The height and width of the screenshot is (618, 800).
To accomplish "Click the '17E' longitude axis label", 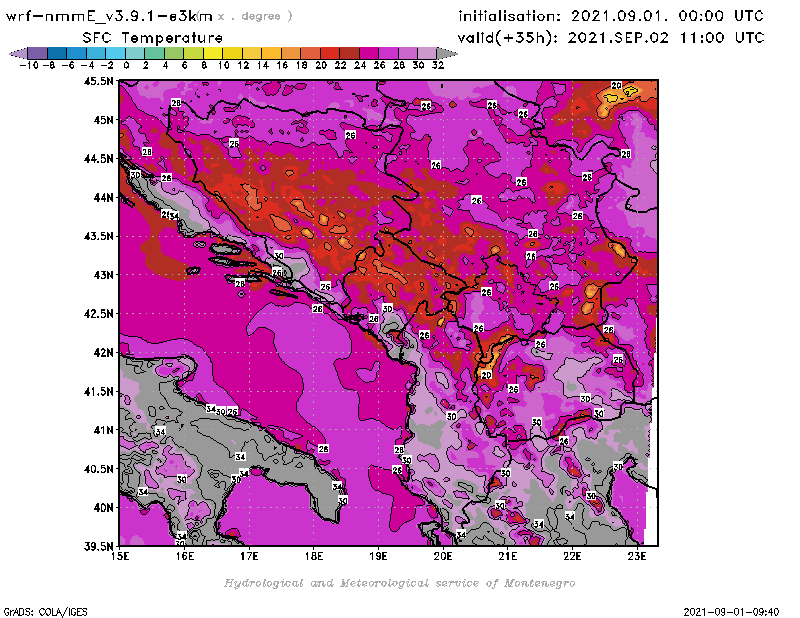I will pyautogui.click(x=249, y=556).
